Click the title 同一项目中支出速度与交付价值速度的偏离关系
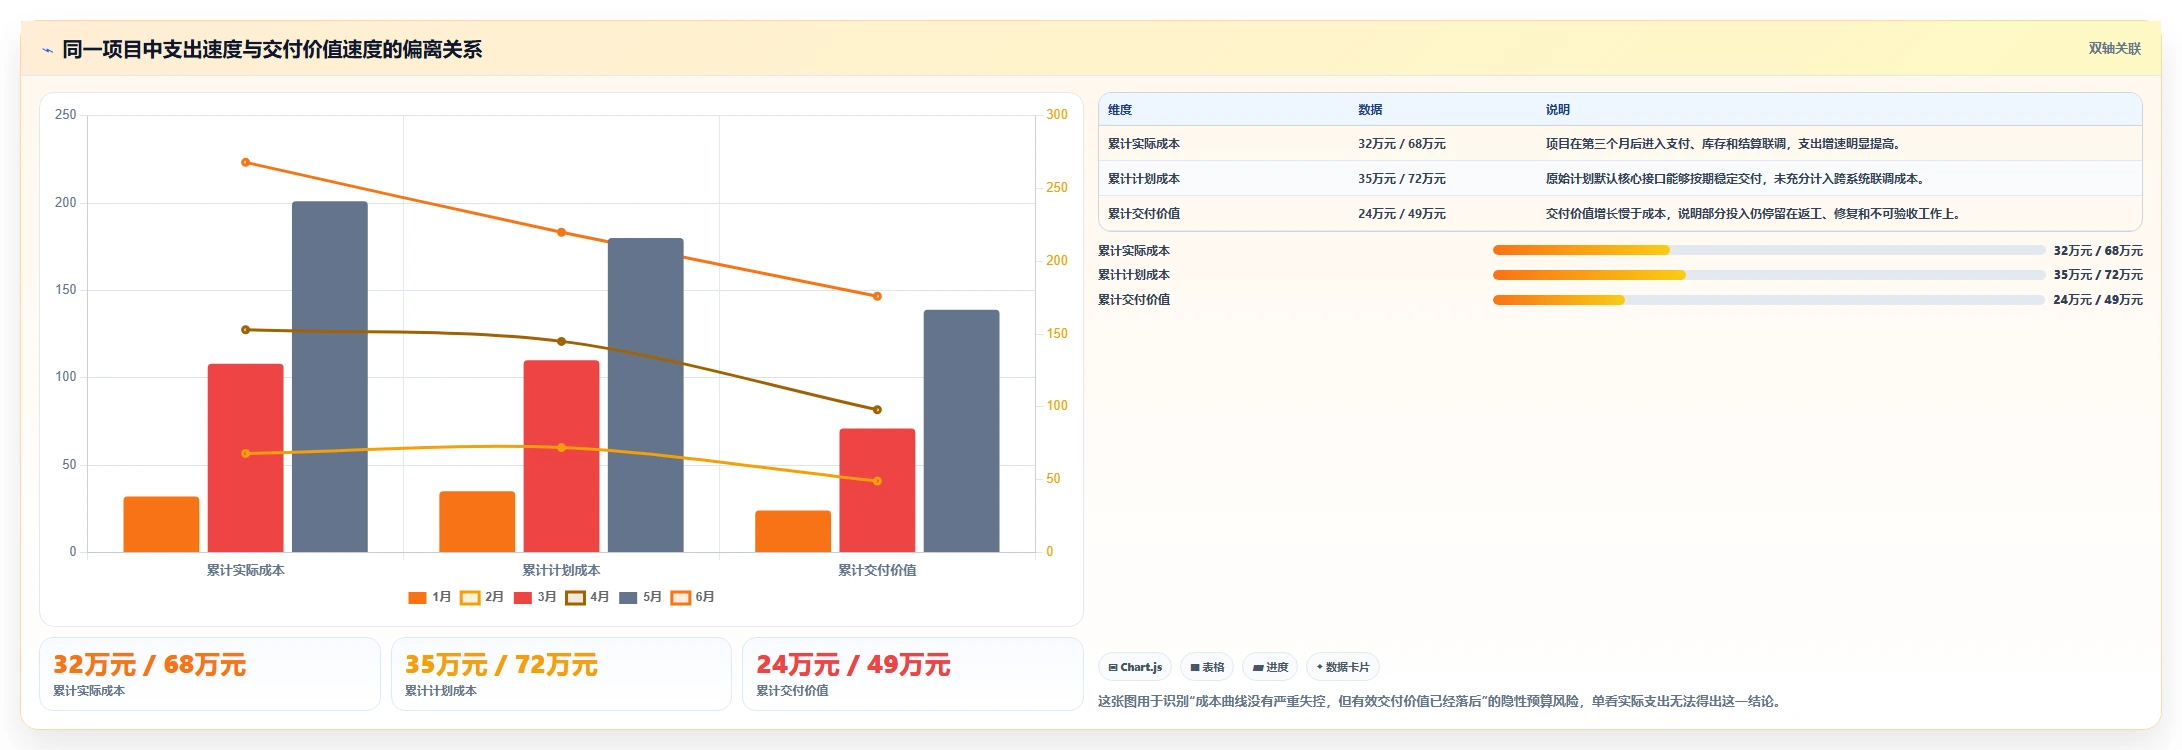This screenshot has height=750, width=2182. [x=272, y=50]
